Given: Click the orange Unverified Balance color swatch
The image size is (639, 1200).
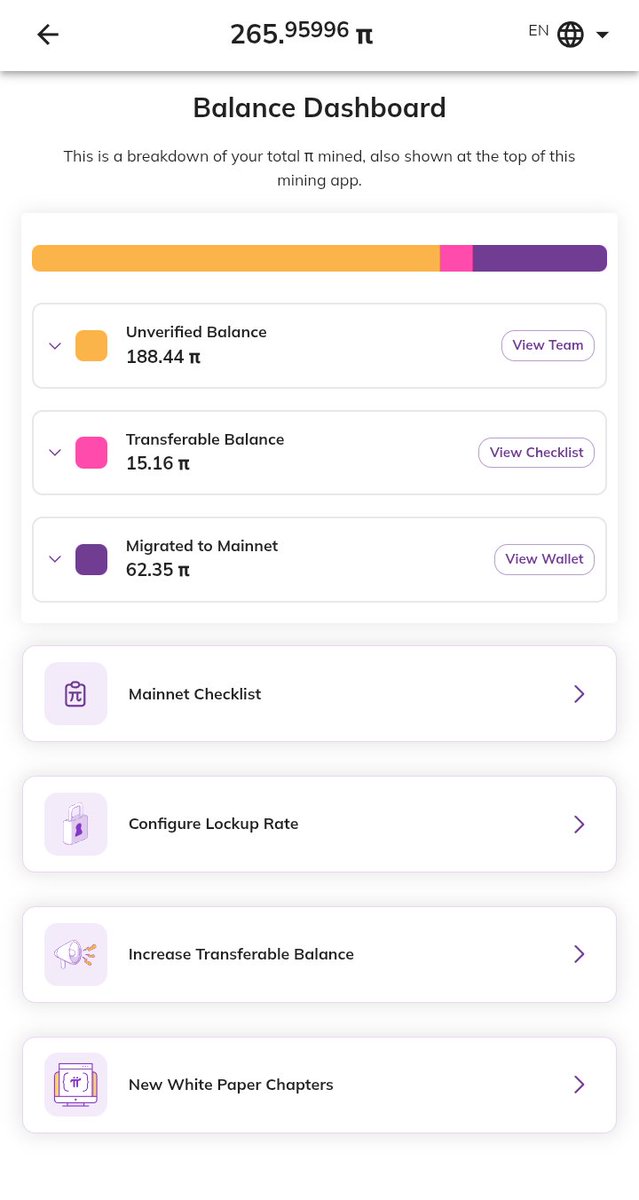Looking at the screenshot, I should click(x=91, y=346).
